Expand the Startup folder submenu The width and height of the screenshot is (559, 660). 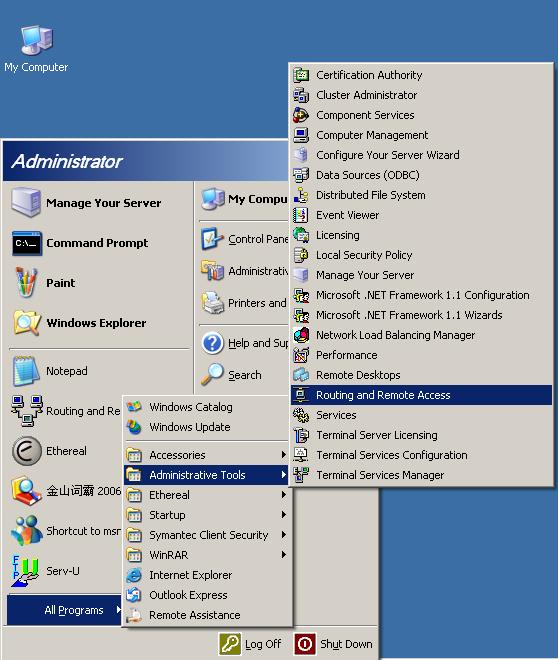coord(206,515)
